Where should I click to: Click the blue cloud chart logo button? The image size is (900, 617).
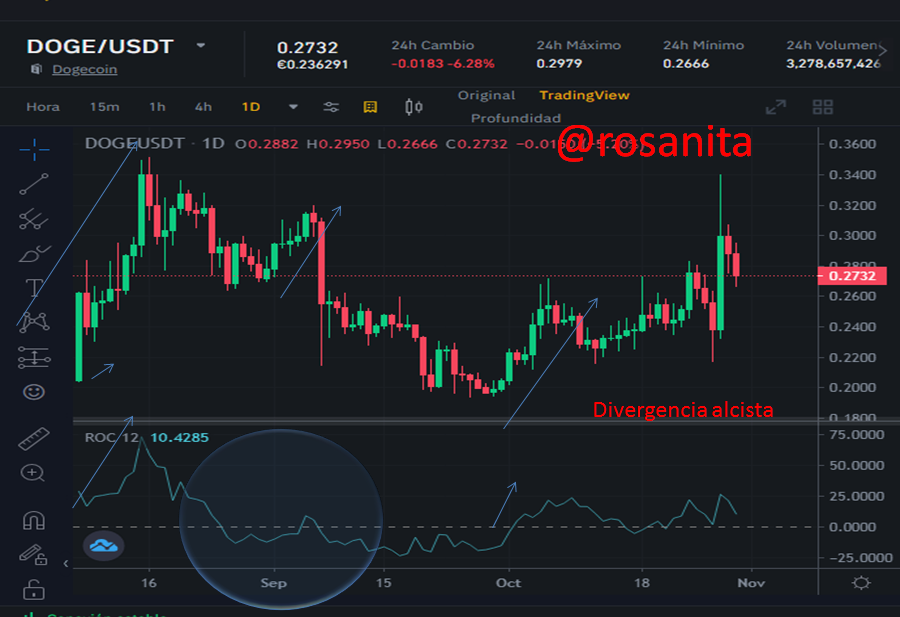(x=103, y=545)
